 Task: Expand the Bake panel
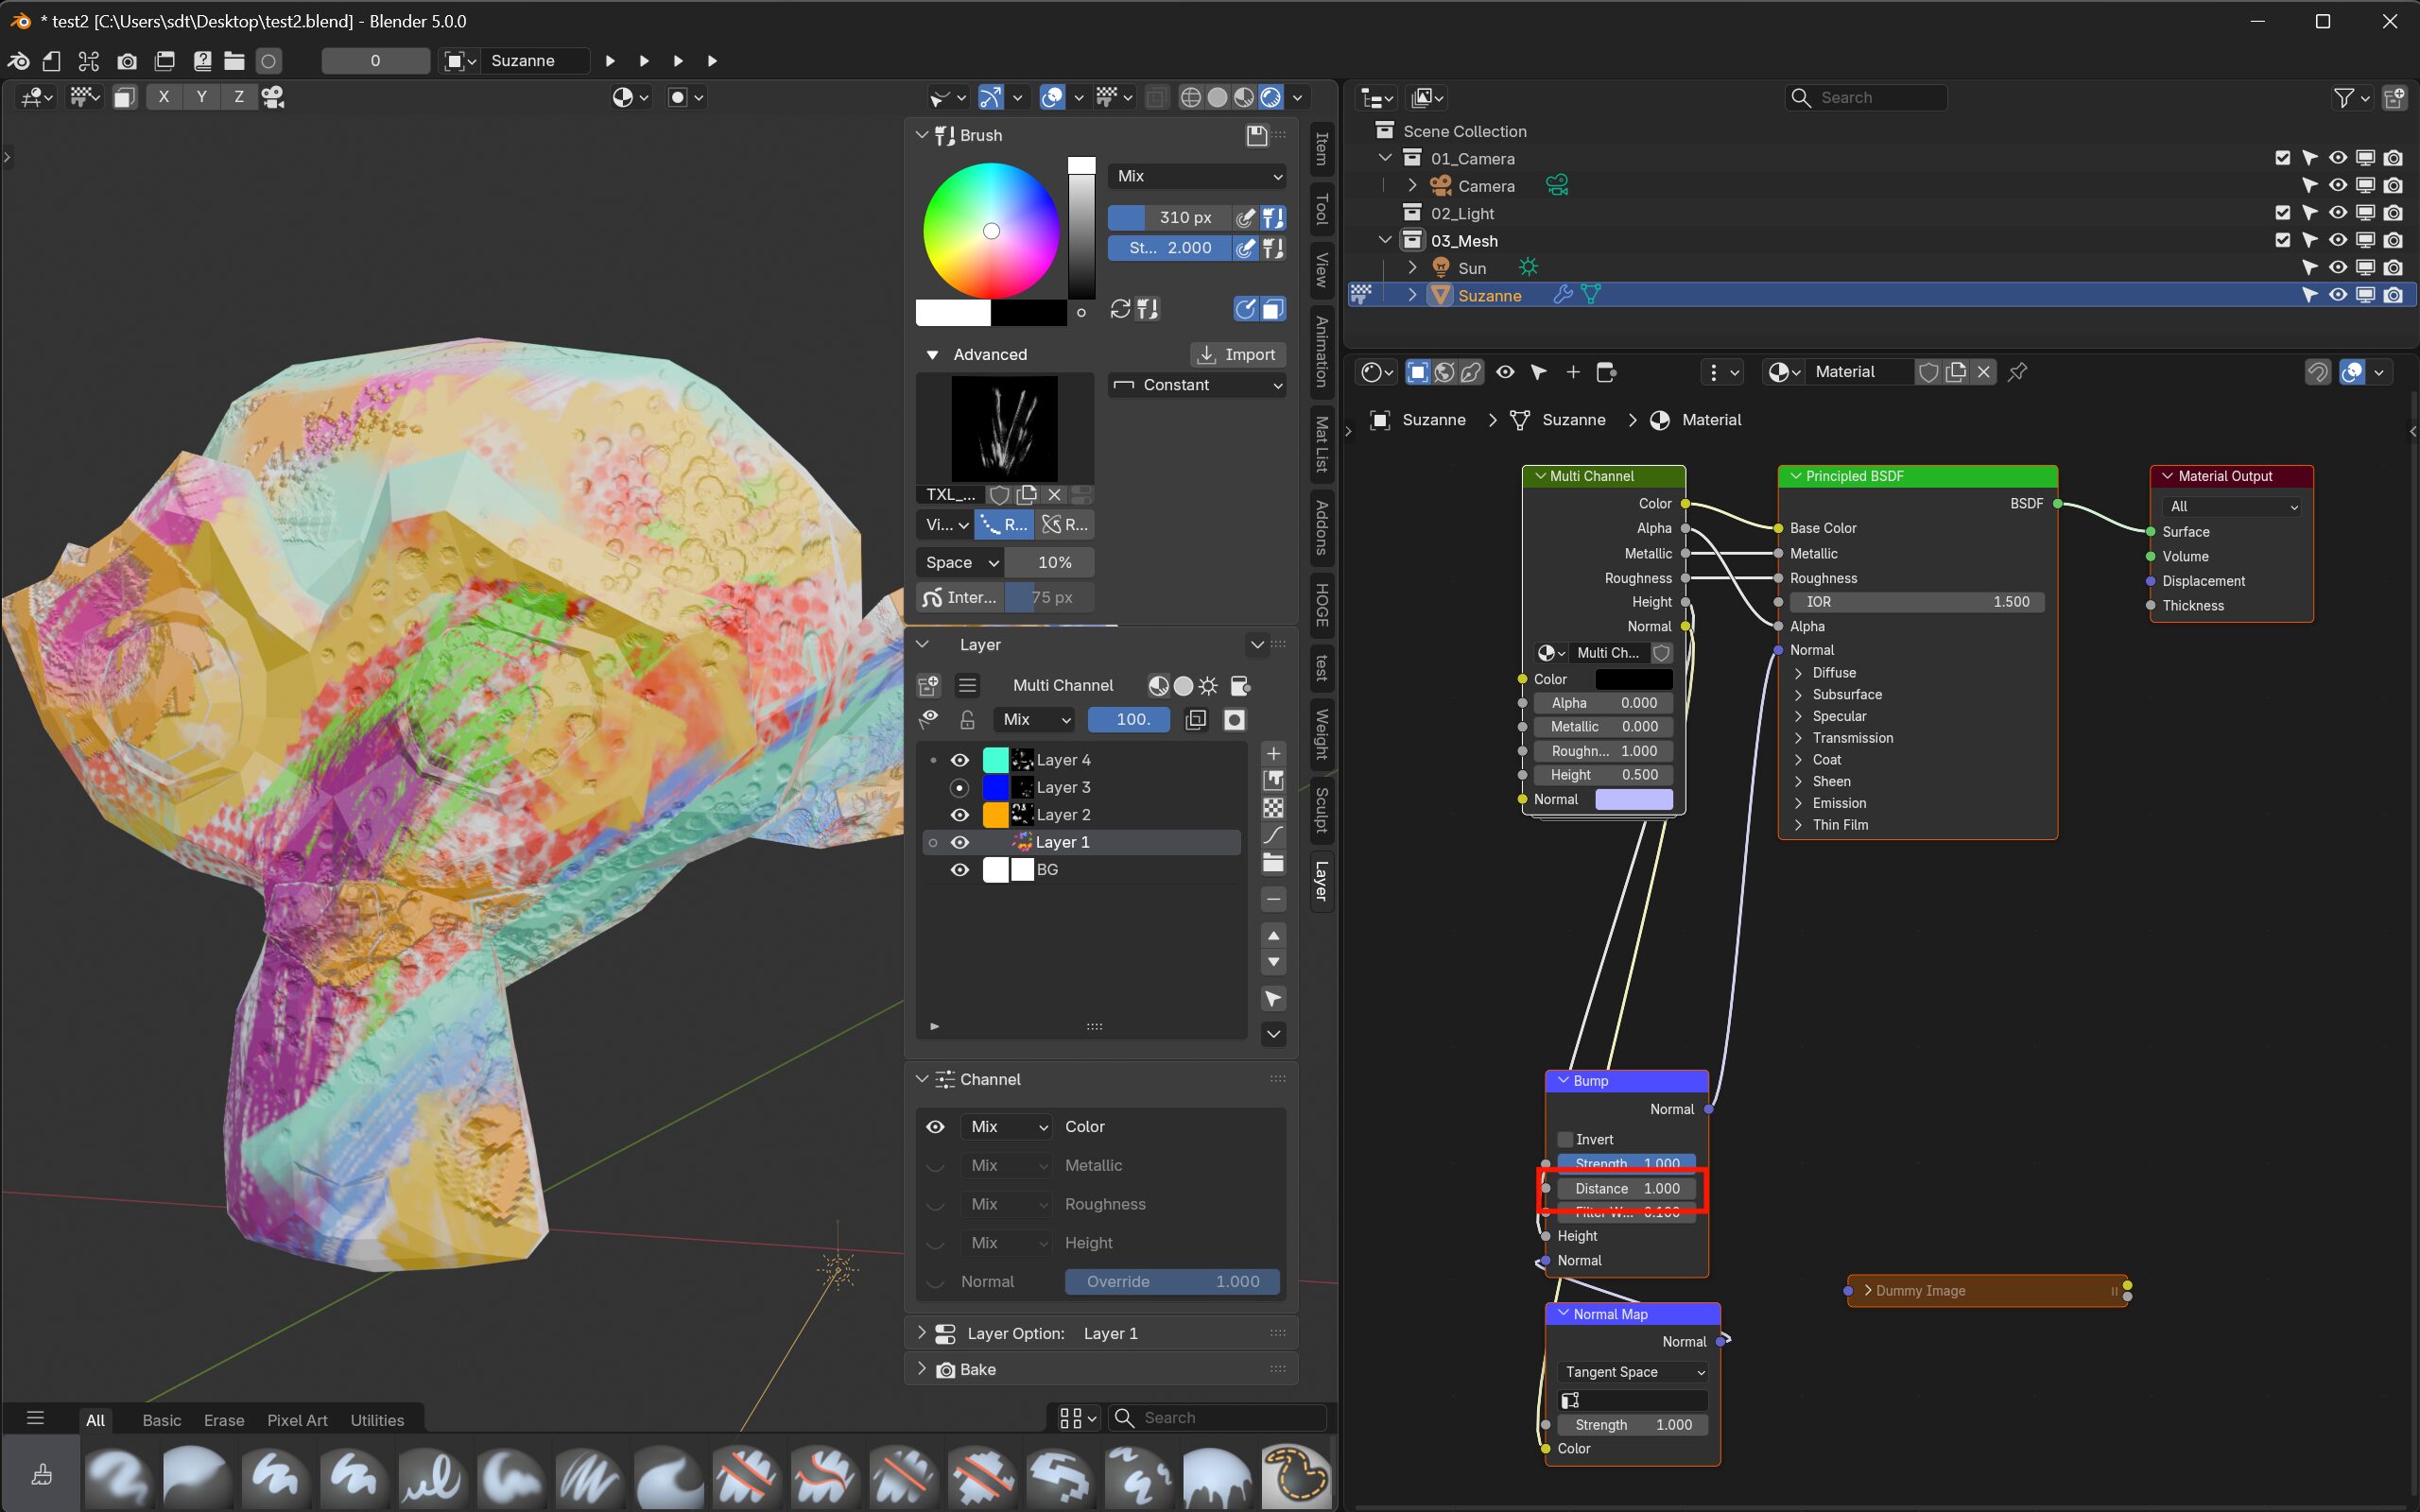tap(977, 1369)
